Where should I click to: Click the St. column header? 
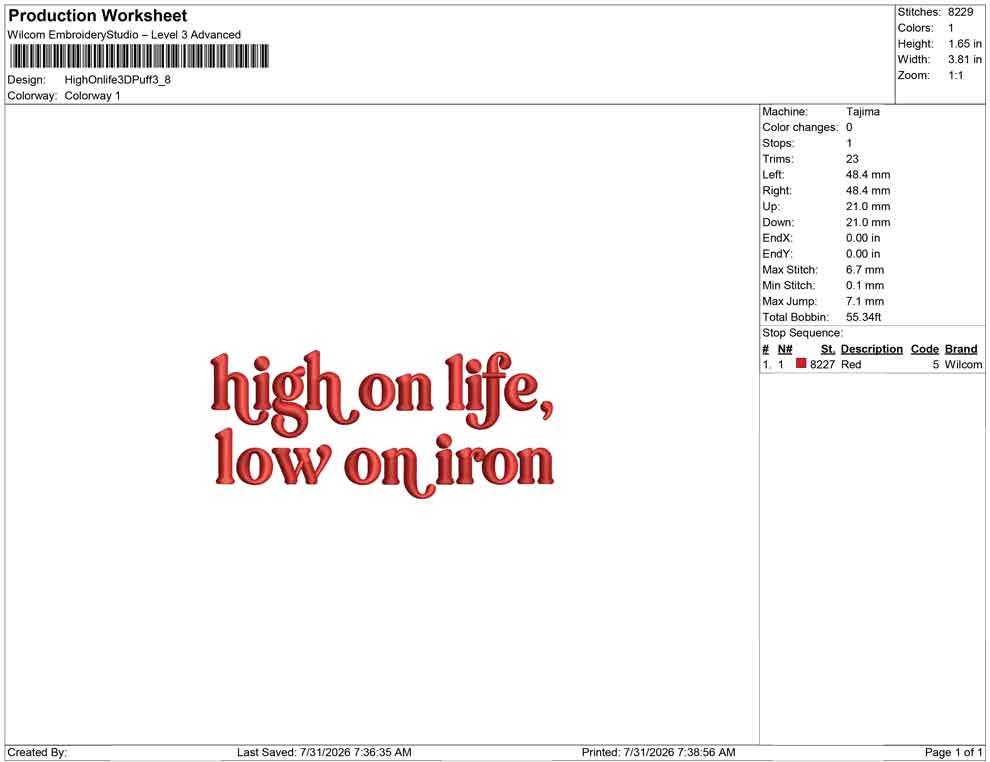827,349
